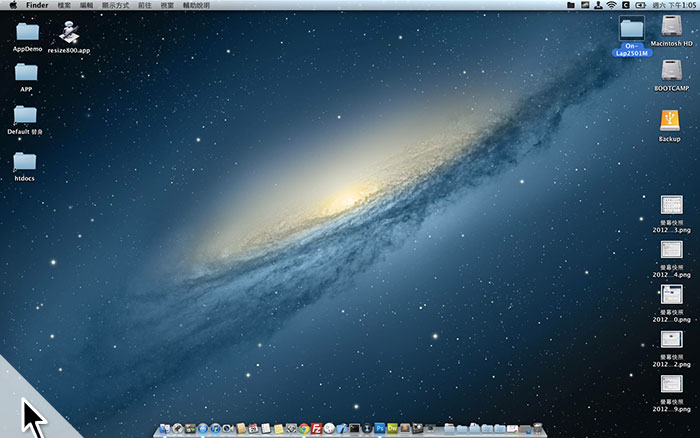Screen dimensions: 700x438
Task: Open iTunes from the Dock
Action: tap(216, 429)
